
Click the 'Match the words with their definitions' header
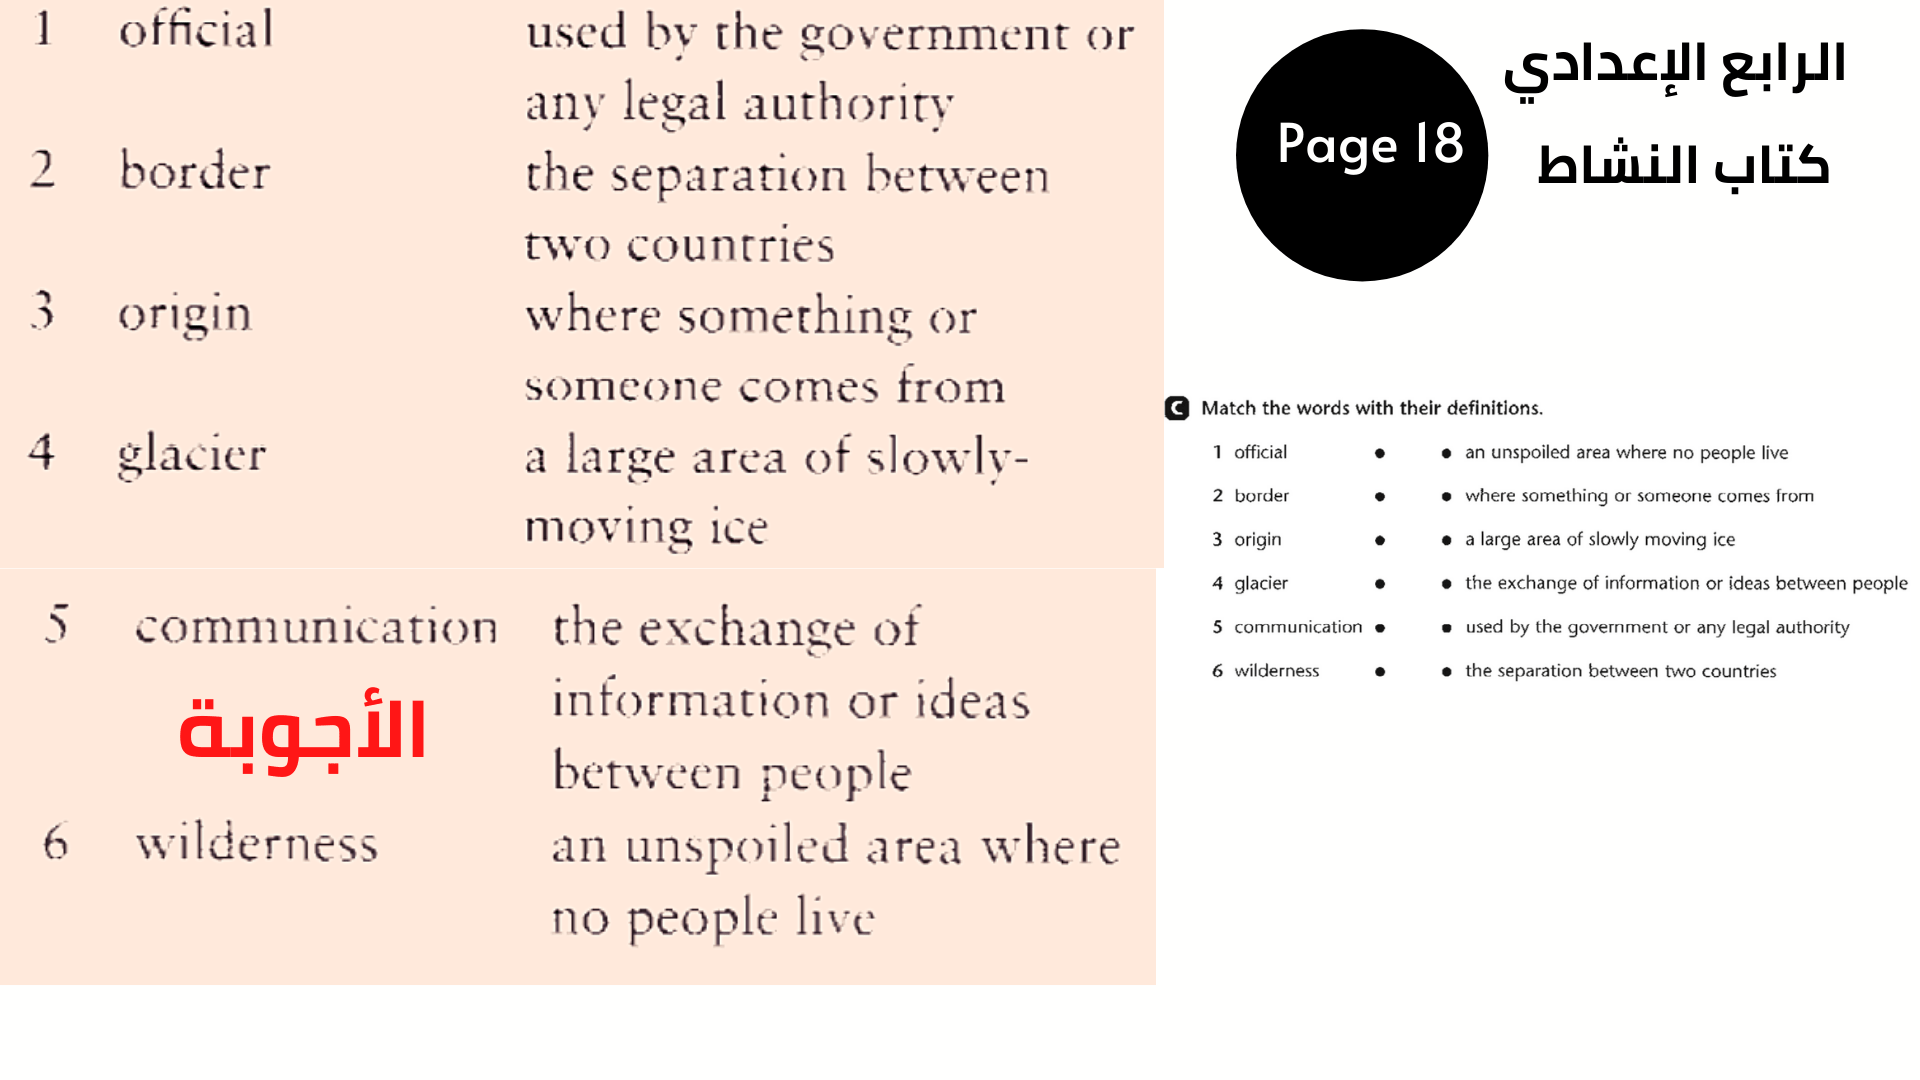1369,407
